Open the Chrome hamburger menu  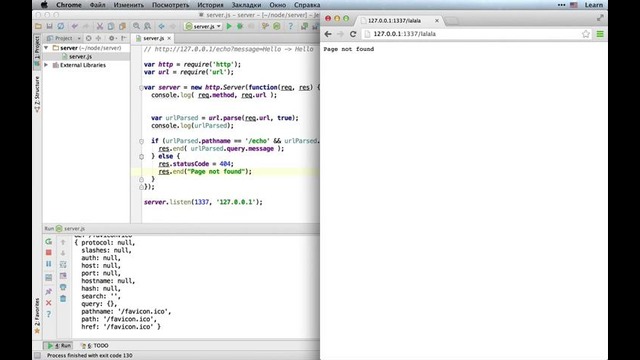coord(600,34)
